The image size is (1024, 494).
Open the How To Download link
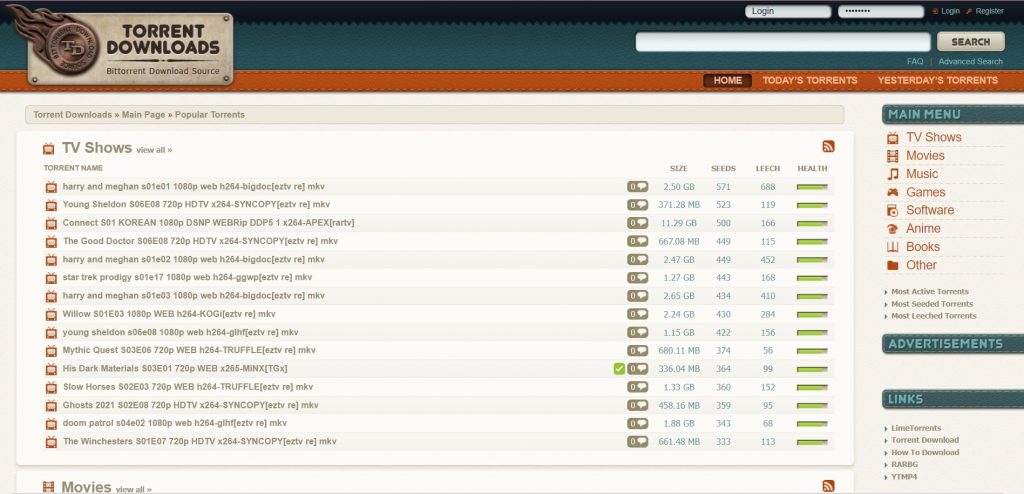coord(925,453)
